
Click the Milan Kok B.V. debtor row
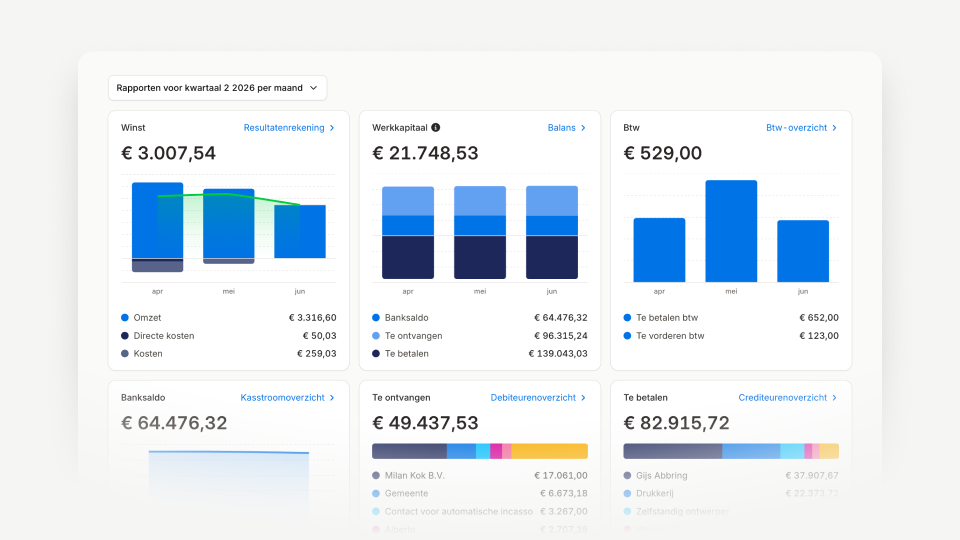[480, 476]
